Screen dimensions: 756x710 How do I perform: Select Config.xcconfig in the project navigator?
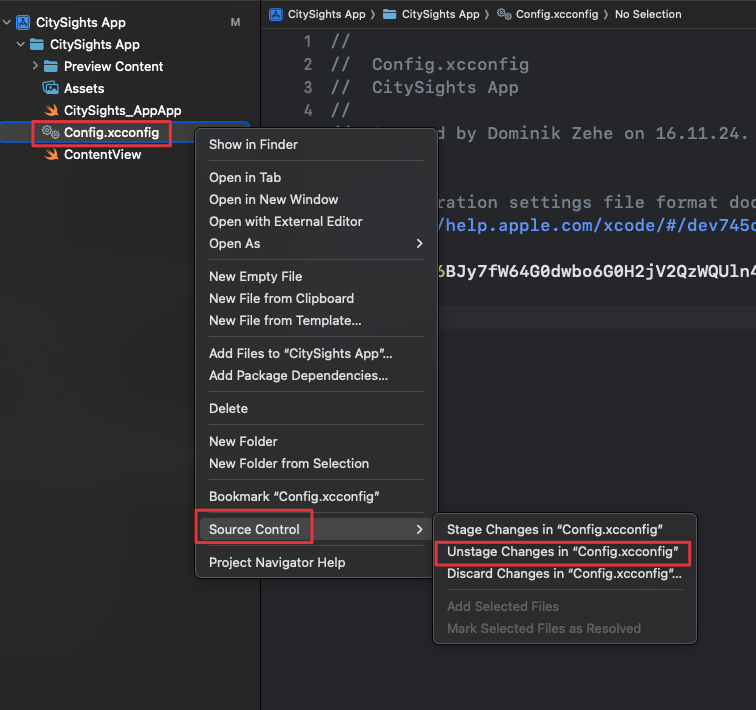tap(111, 132)
